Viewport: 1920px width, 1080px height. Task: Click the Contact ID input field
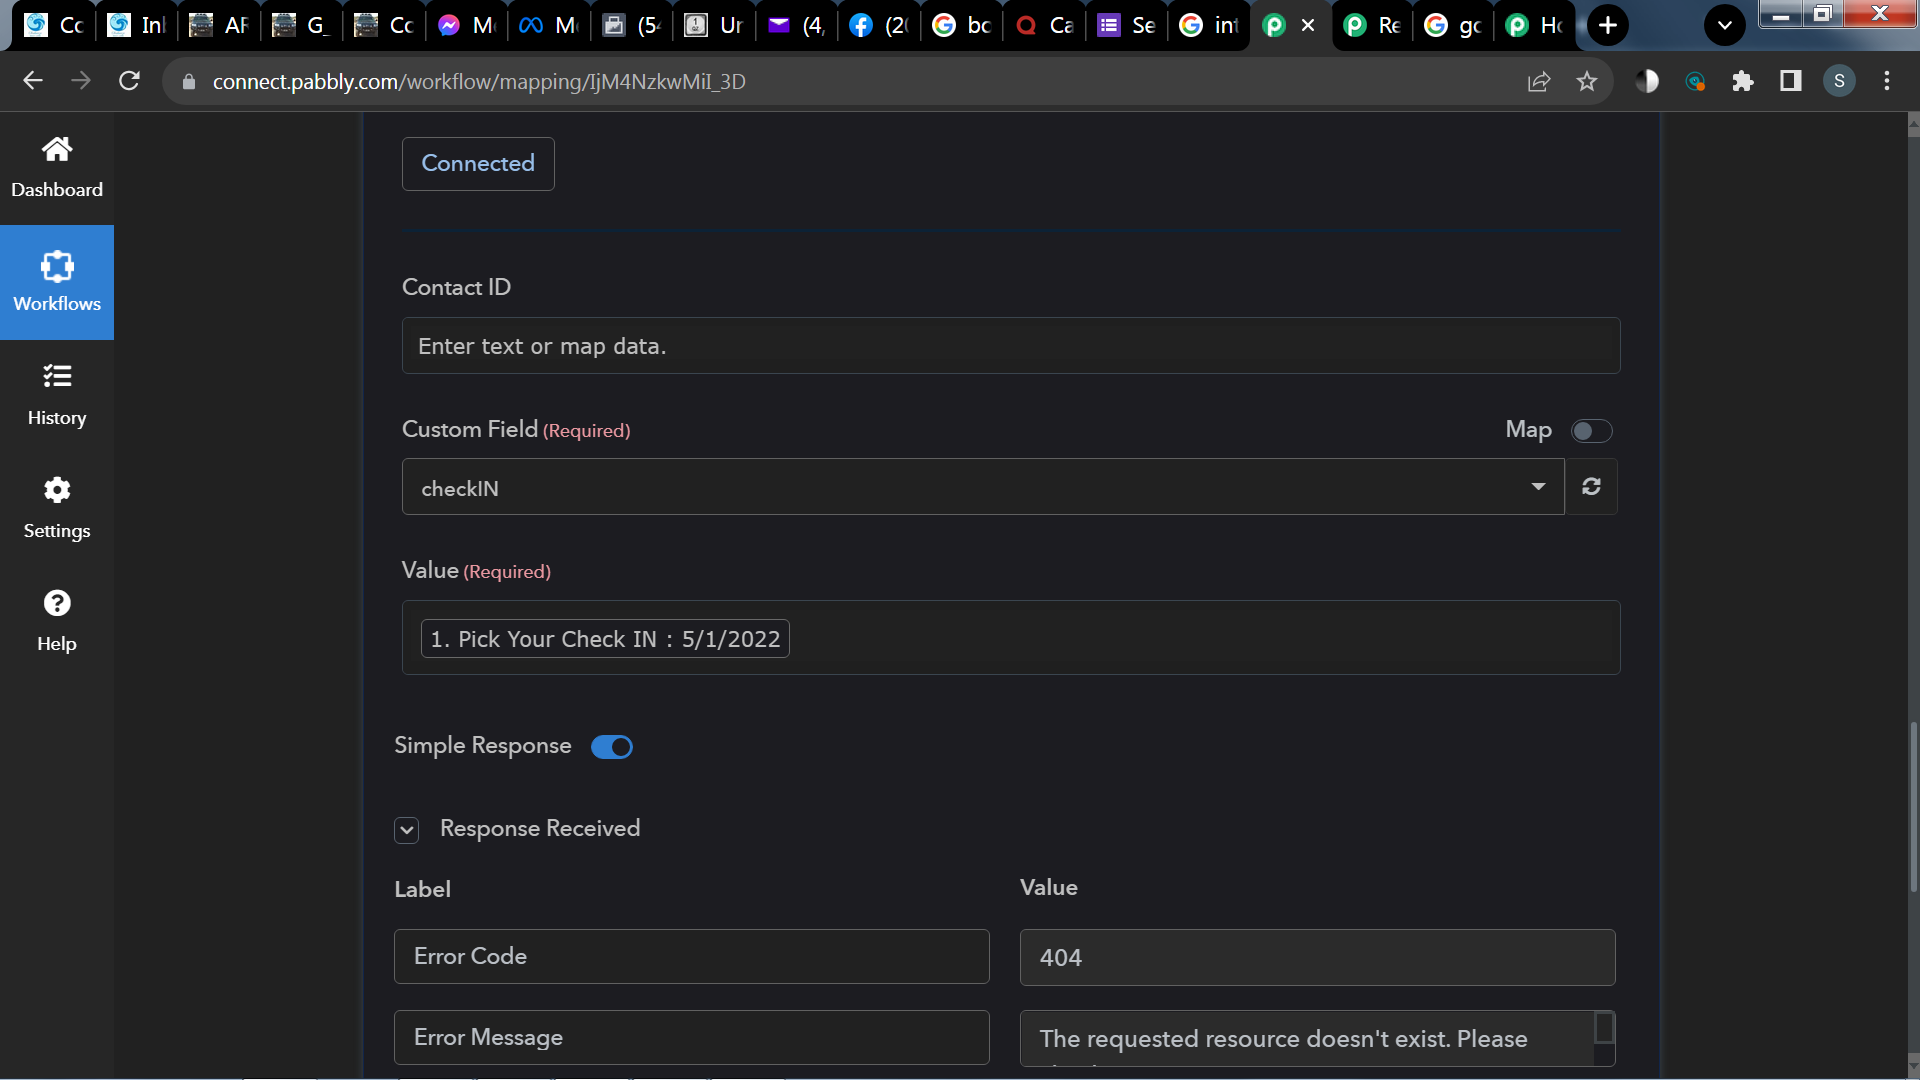(1011, 346)
